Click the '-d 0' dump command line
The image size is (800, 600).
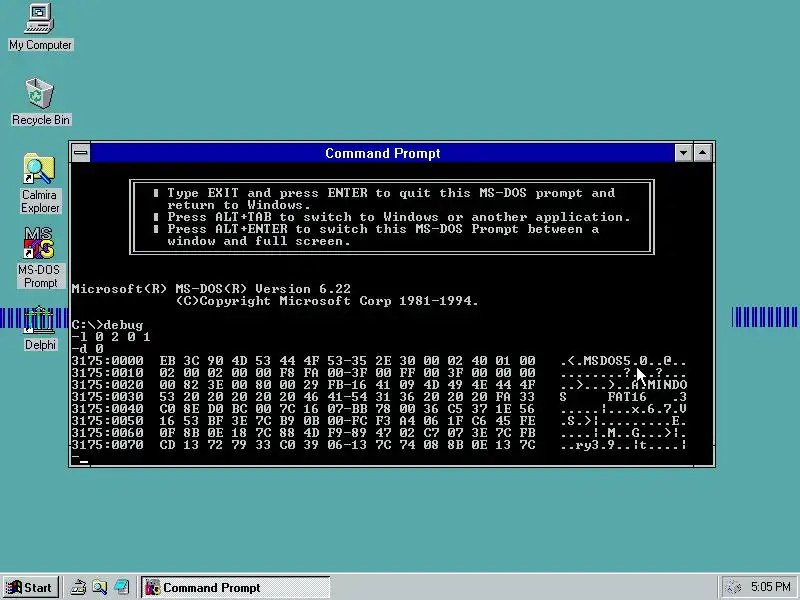(x=87, y=349)
